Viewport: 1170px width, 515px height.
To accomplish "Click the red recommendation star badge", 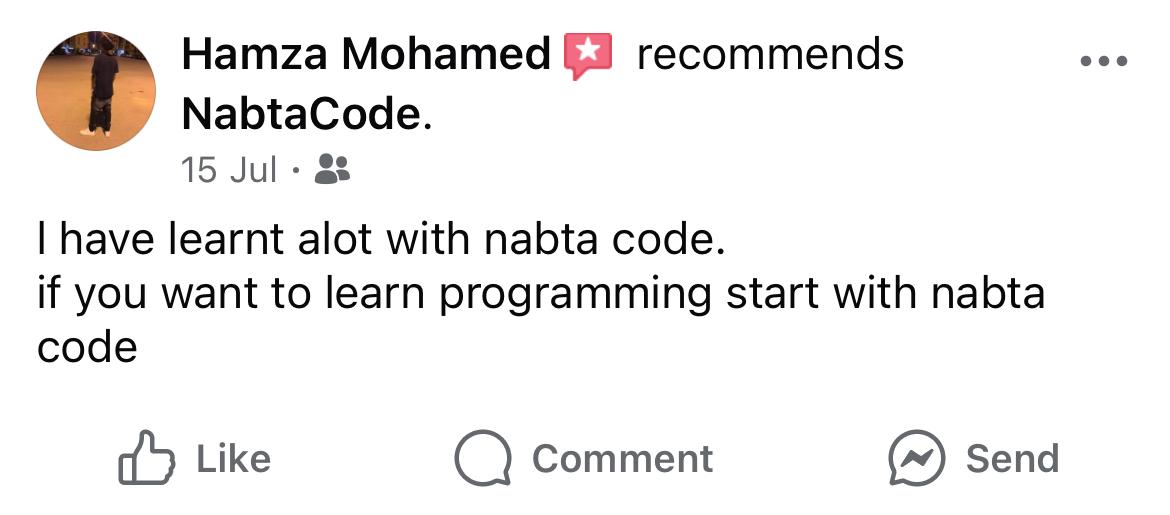I will (x=588, y=55).
